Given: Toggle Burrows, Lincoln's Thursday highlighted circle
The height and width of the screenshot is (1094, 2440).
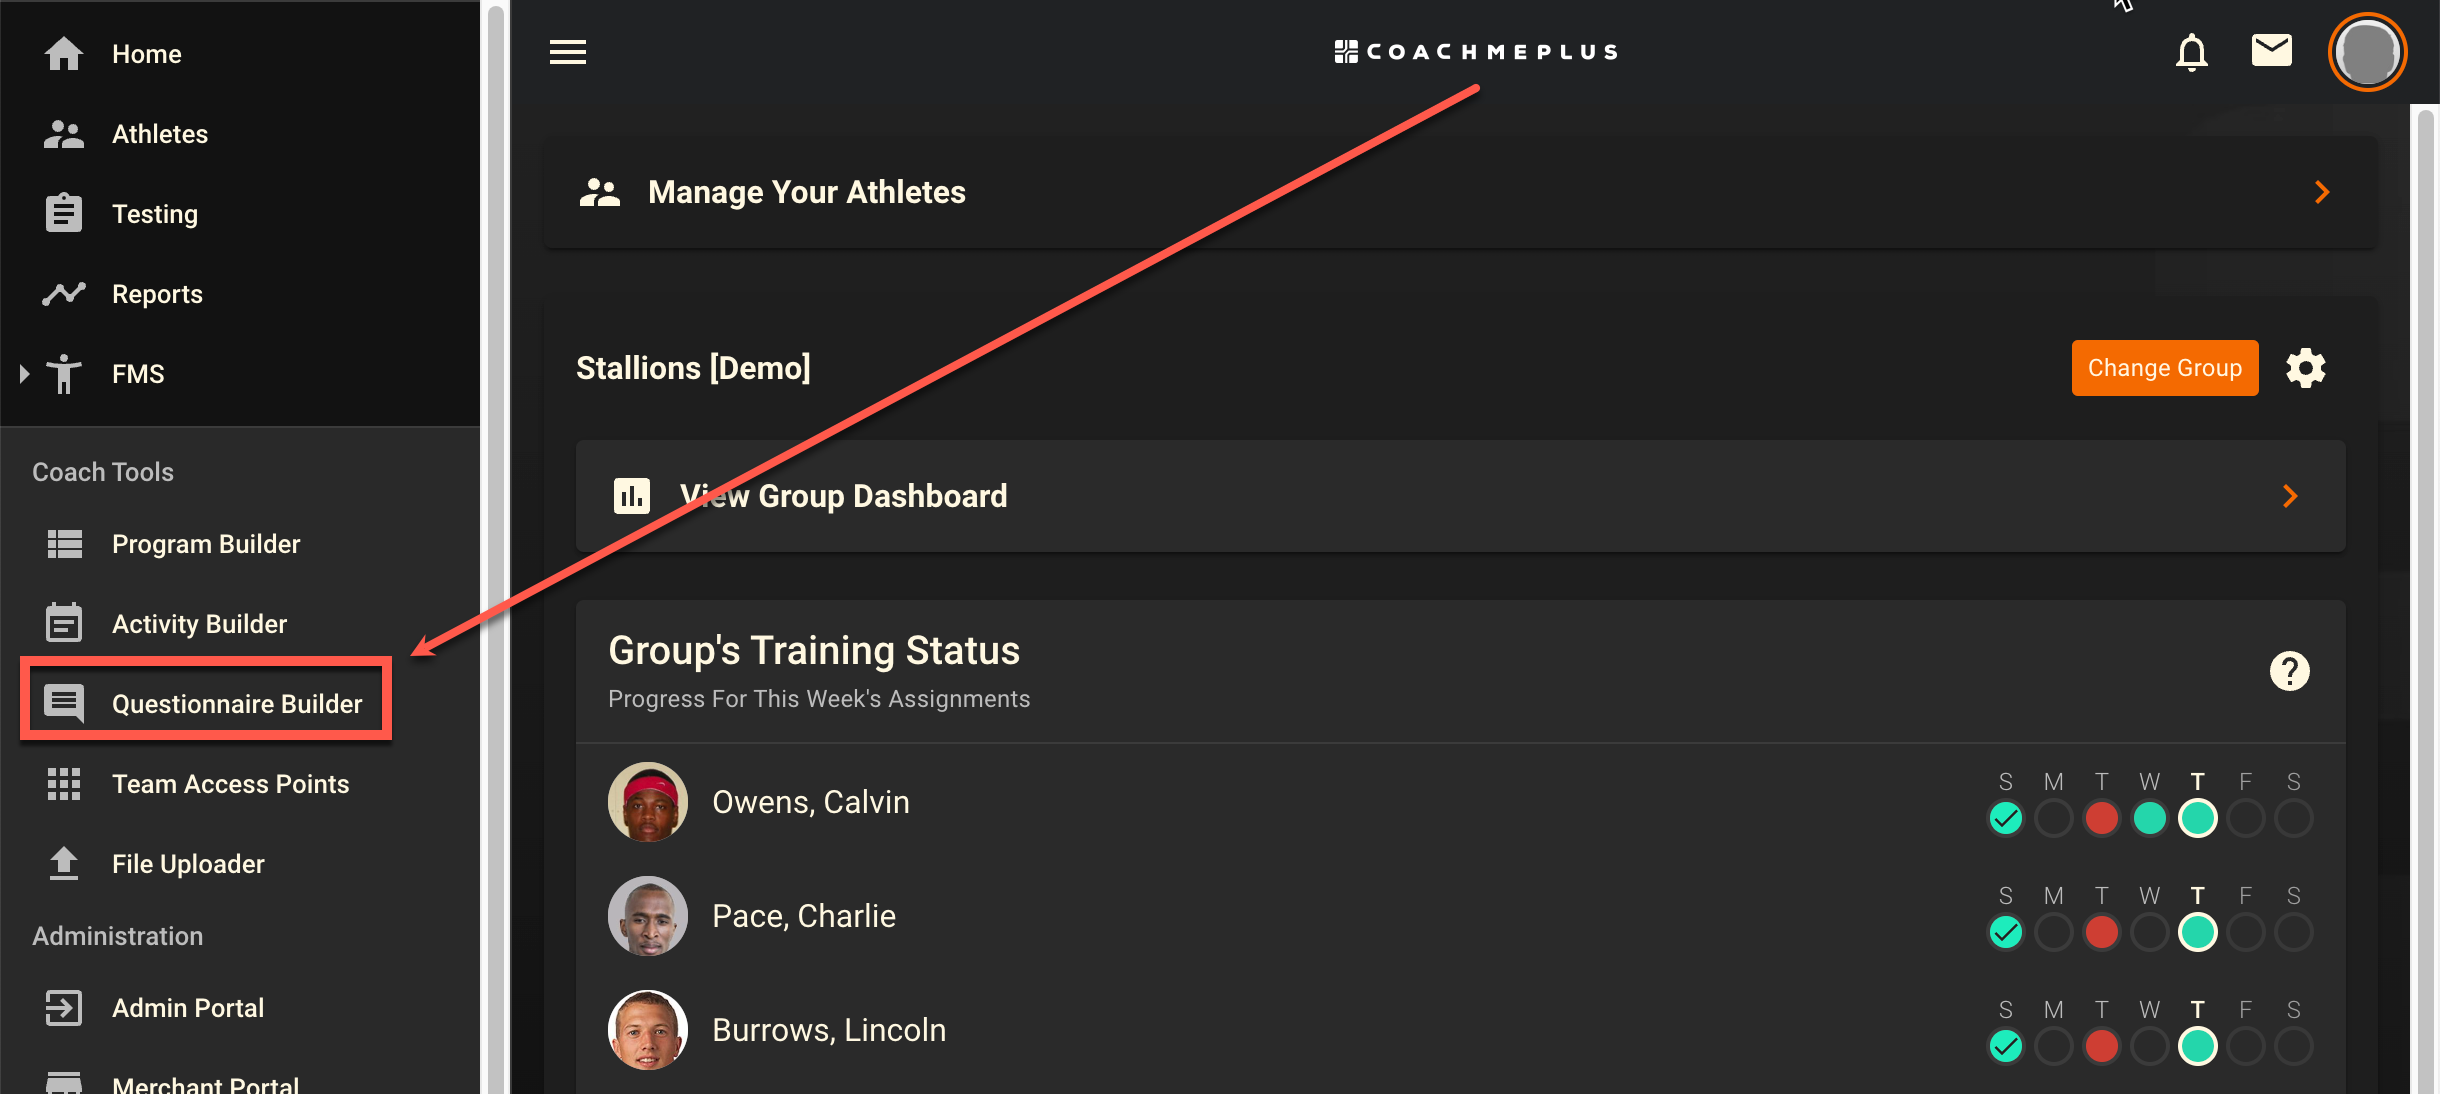Looking at the screenshot, I should click(x=2197, y=1046).
